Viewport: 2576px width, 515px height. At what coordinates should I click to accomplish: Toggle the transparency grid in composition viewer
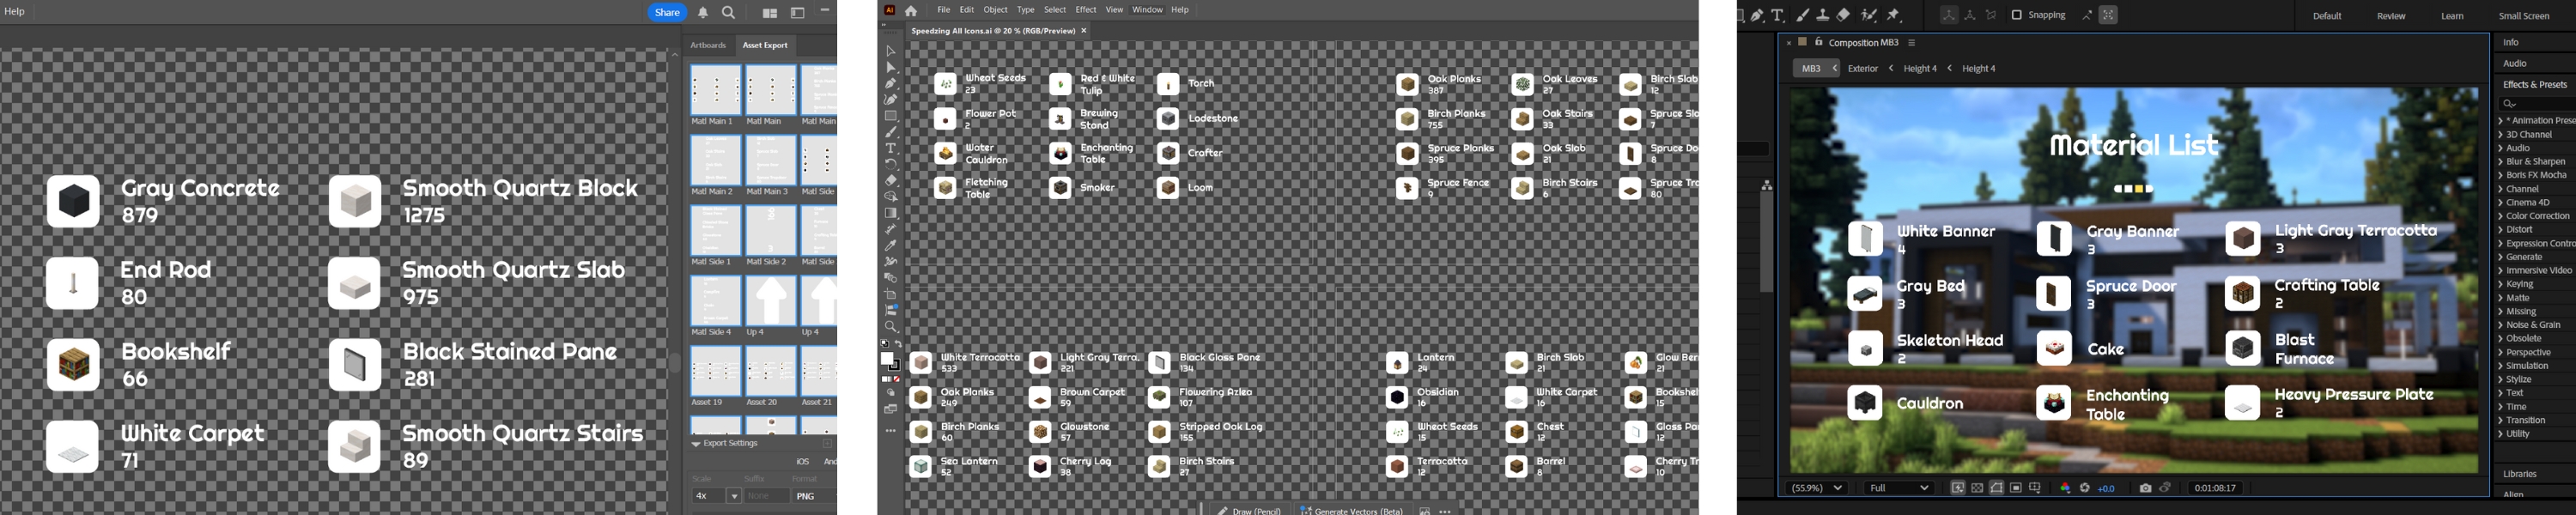(x=1977, y=488)
